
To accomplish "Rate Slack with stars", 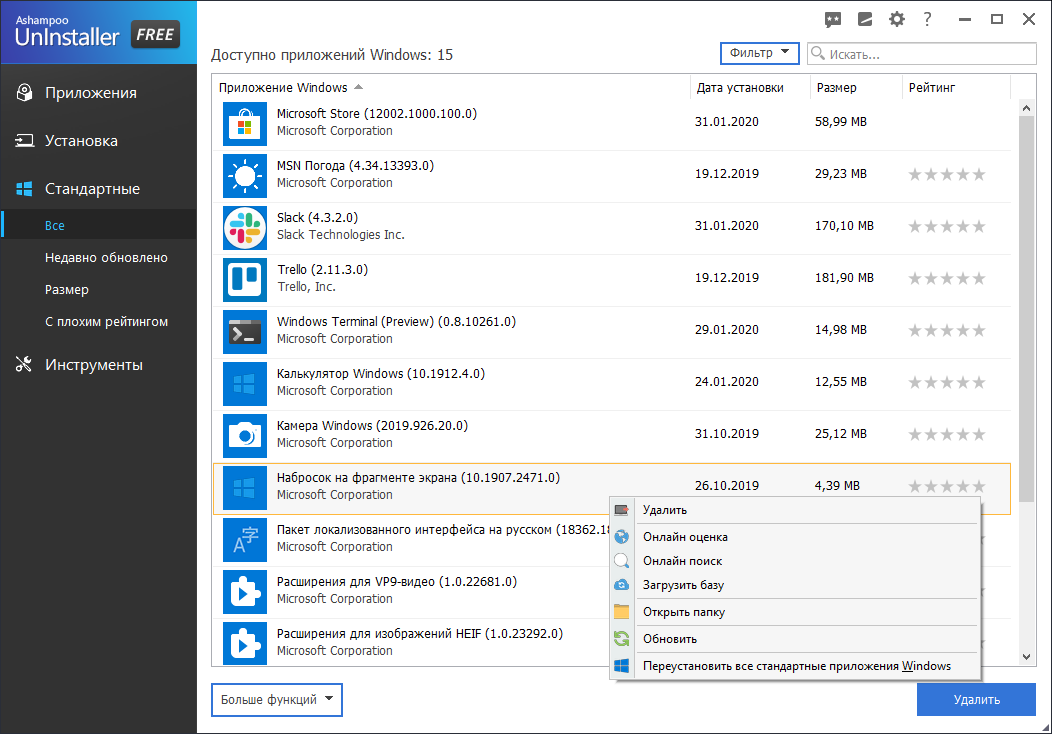I will click(x=947, y=226).
